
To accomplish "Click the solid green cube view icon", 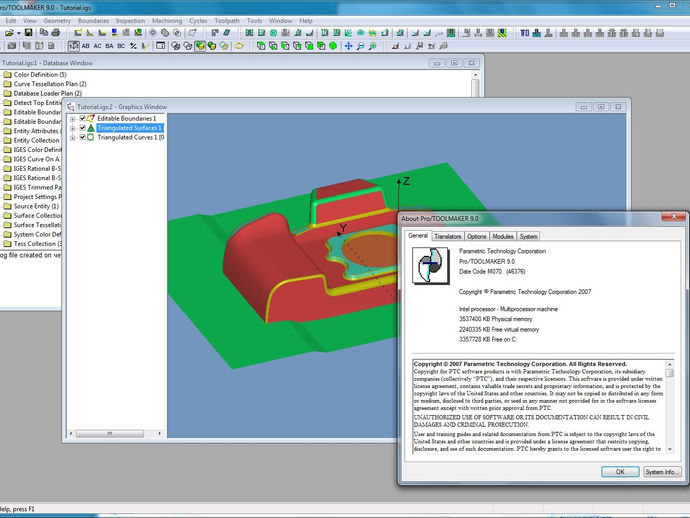I will 333,46.
